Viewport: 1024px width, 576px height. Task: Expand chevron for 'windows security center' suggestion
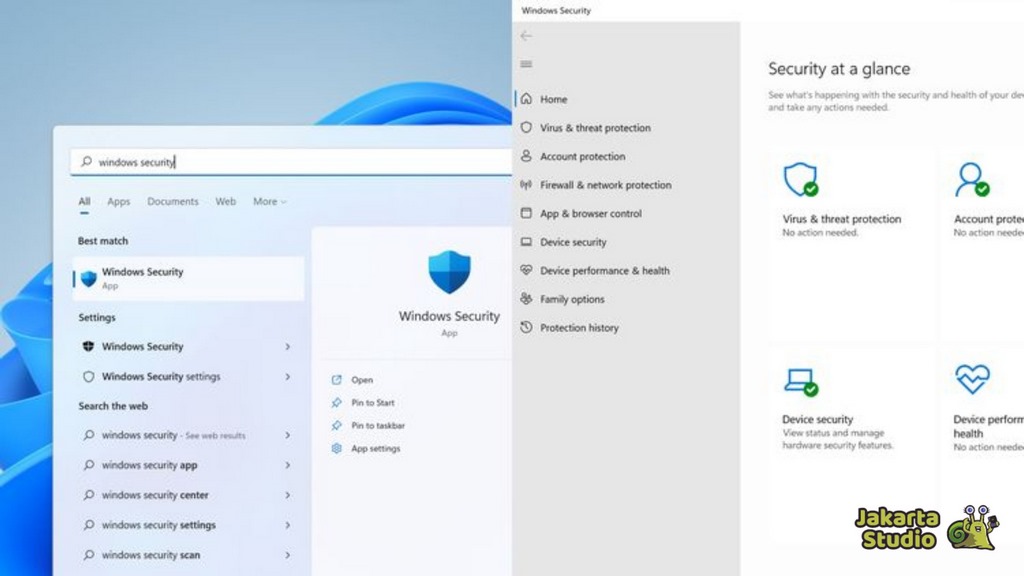tap(287, 495)
